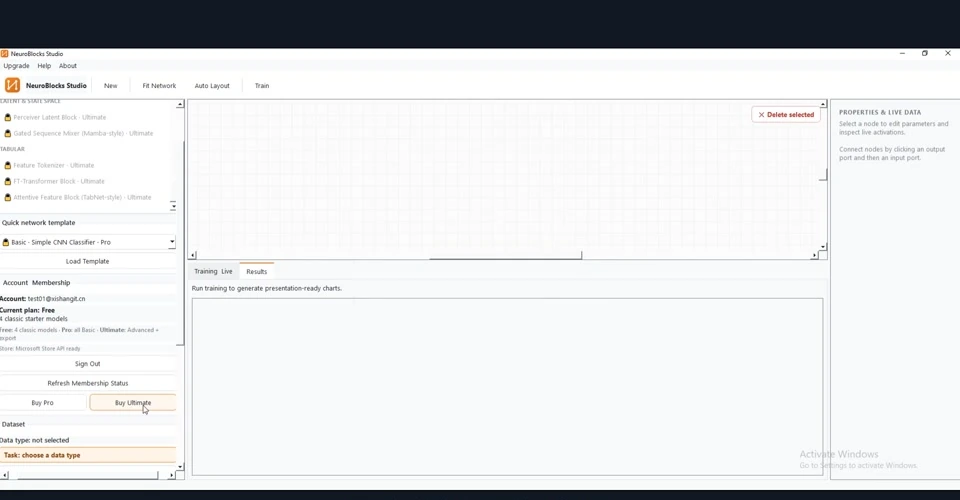Click the canvas vertical scroll-down arrow
Screen dimensions: 960x500
823,247
